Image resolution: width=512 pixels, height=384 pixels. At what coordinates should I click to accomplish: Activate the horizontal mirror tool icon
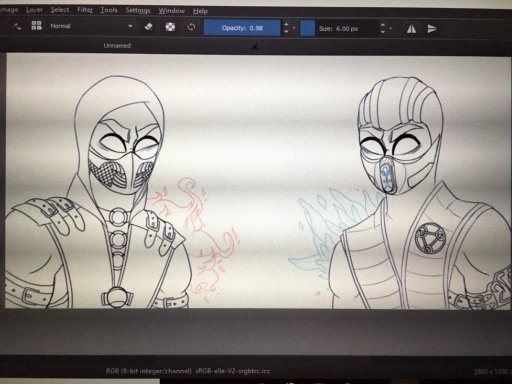point(411,29)
